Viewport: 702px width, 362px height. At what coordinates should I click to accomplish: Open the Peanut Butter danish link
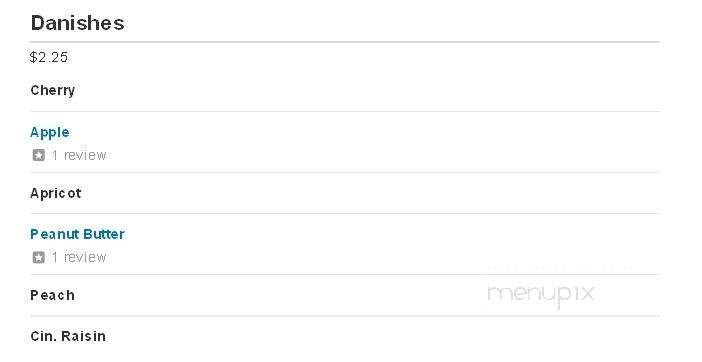pos(77,234)
